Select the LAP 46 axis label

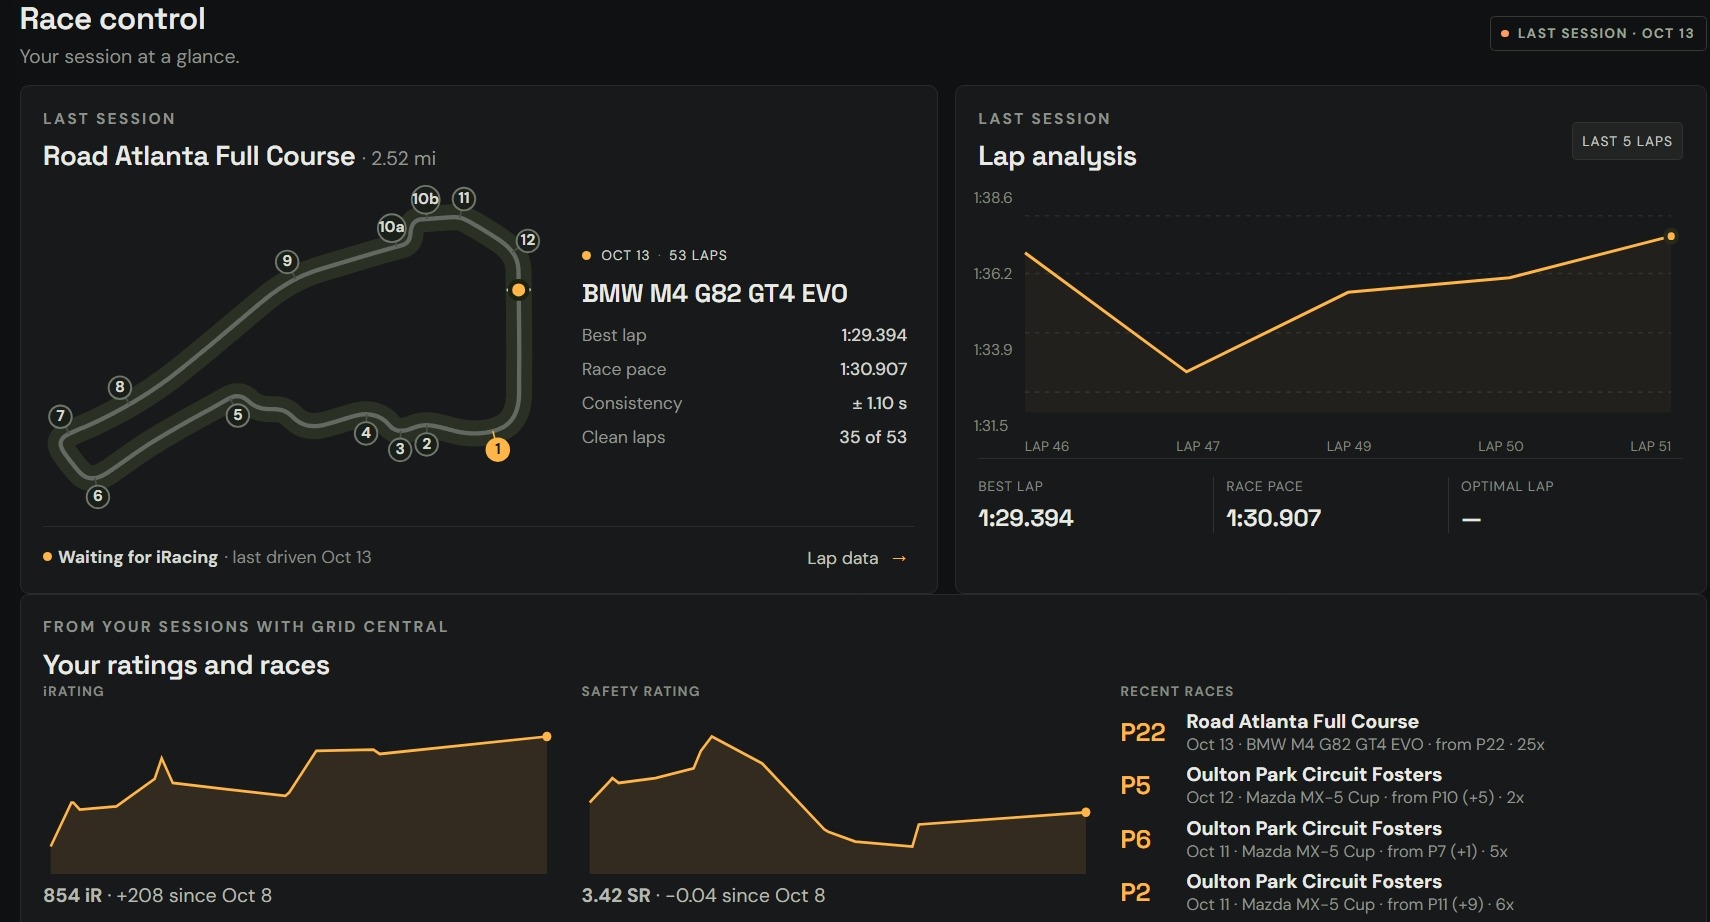(1046, 446)
